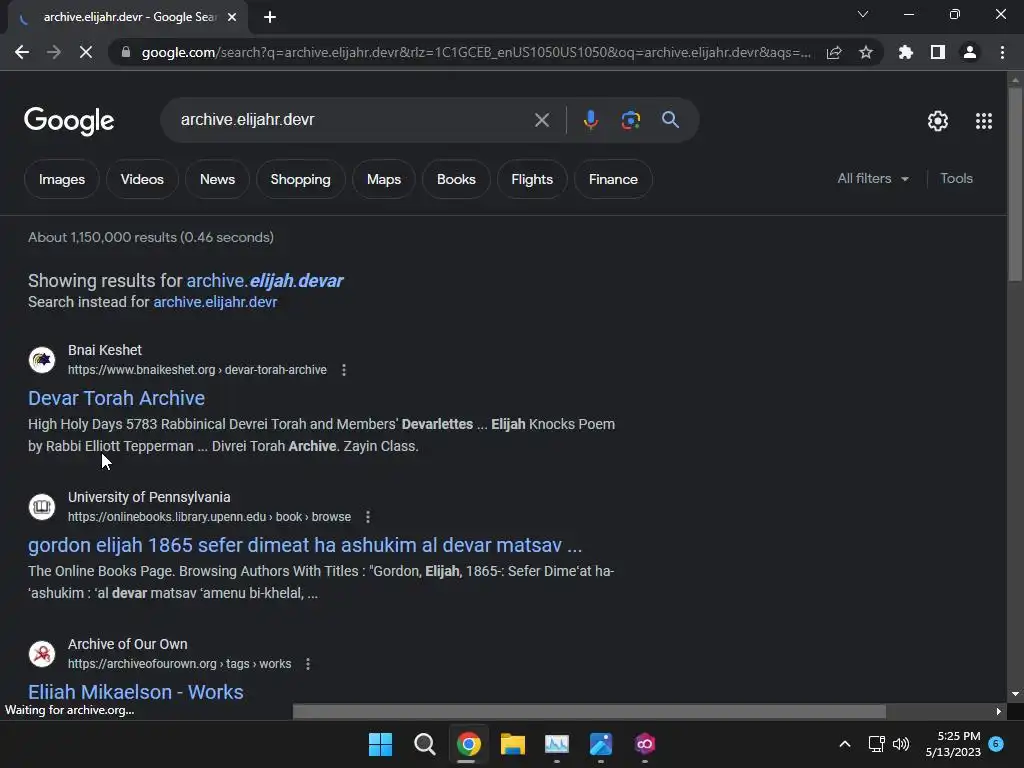
Task: Share this page icon in address bar
Action: click(x=834, y=52)
